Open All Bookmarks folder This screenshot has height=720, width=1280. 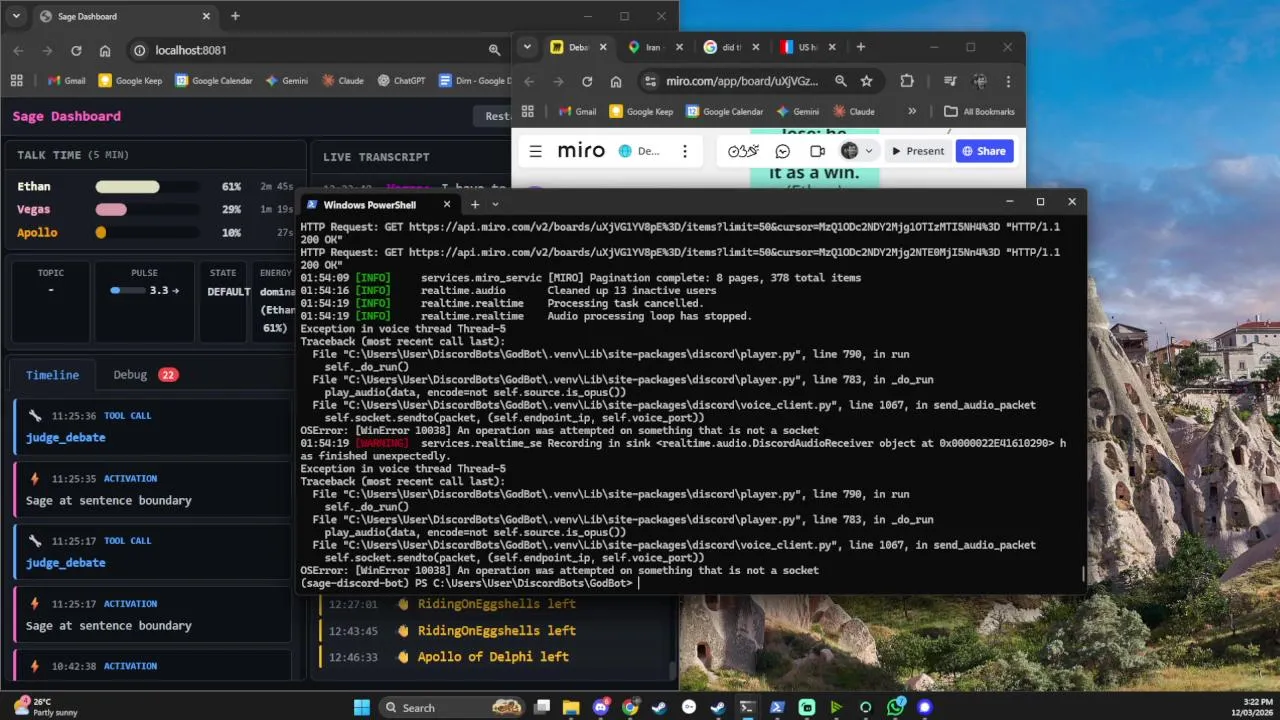pyautogui.click(x=979, y=112)
